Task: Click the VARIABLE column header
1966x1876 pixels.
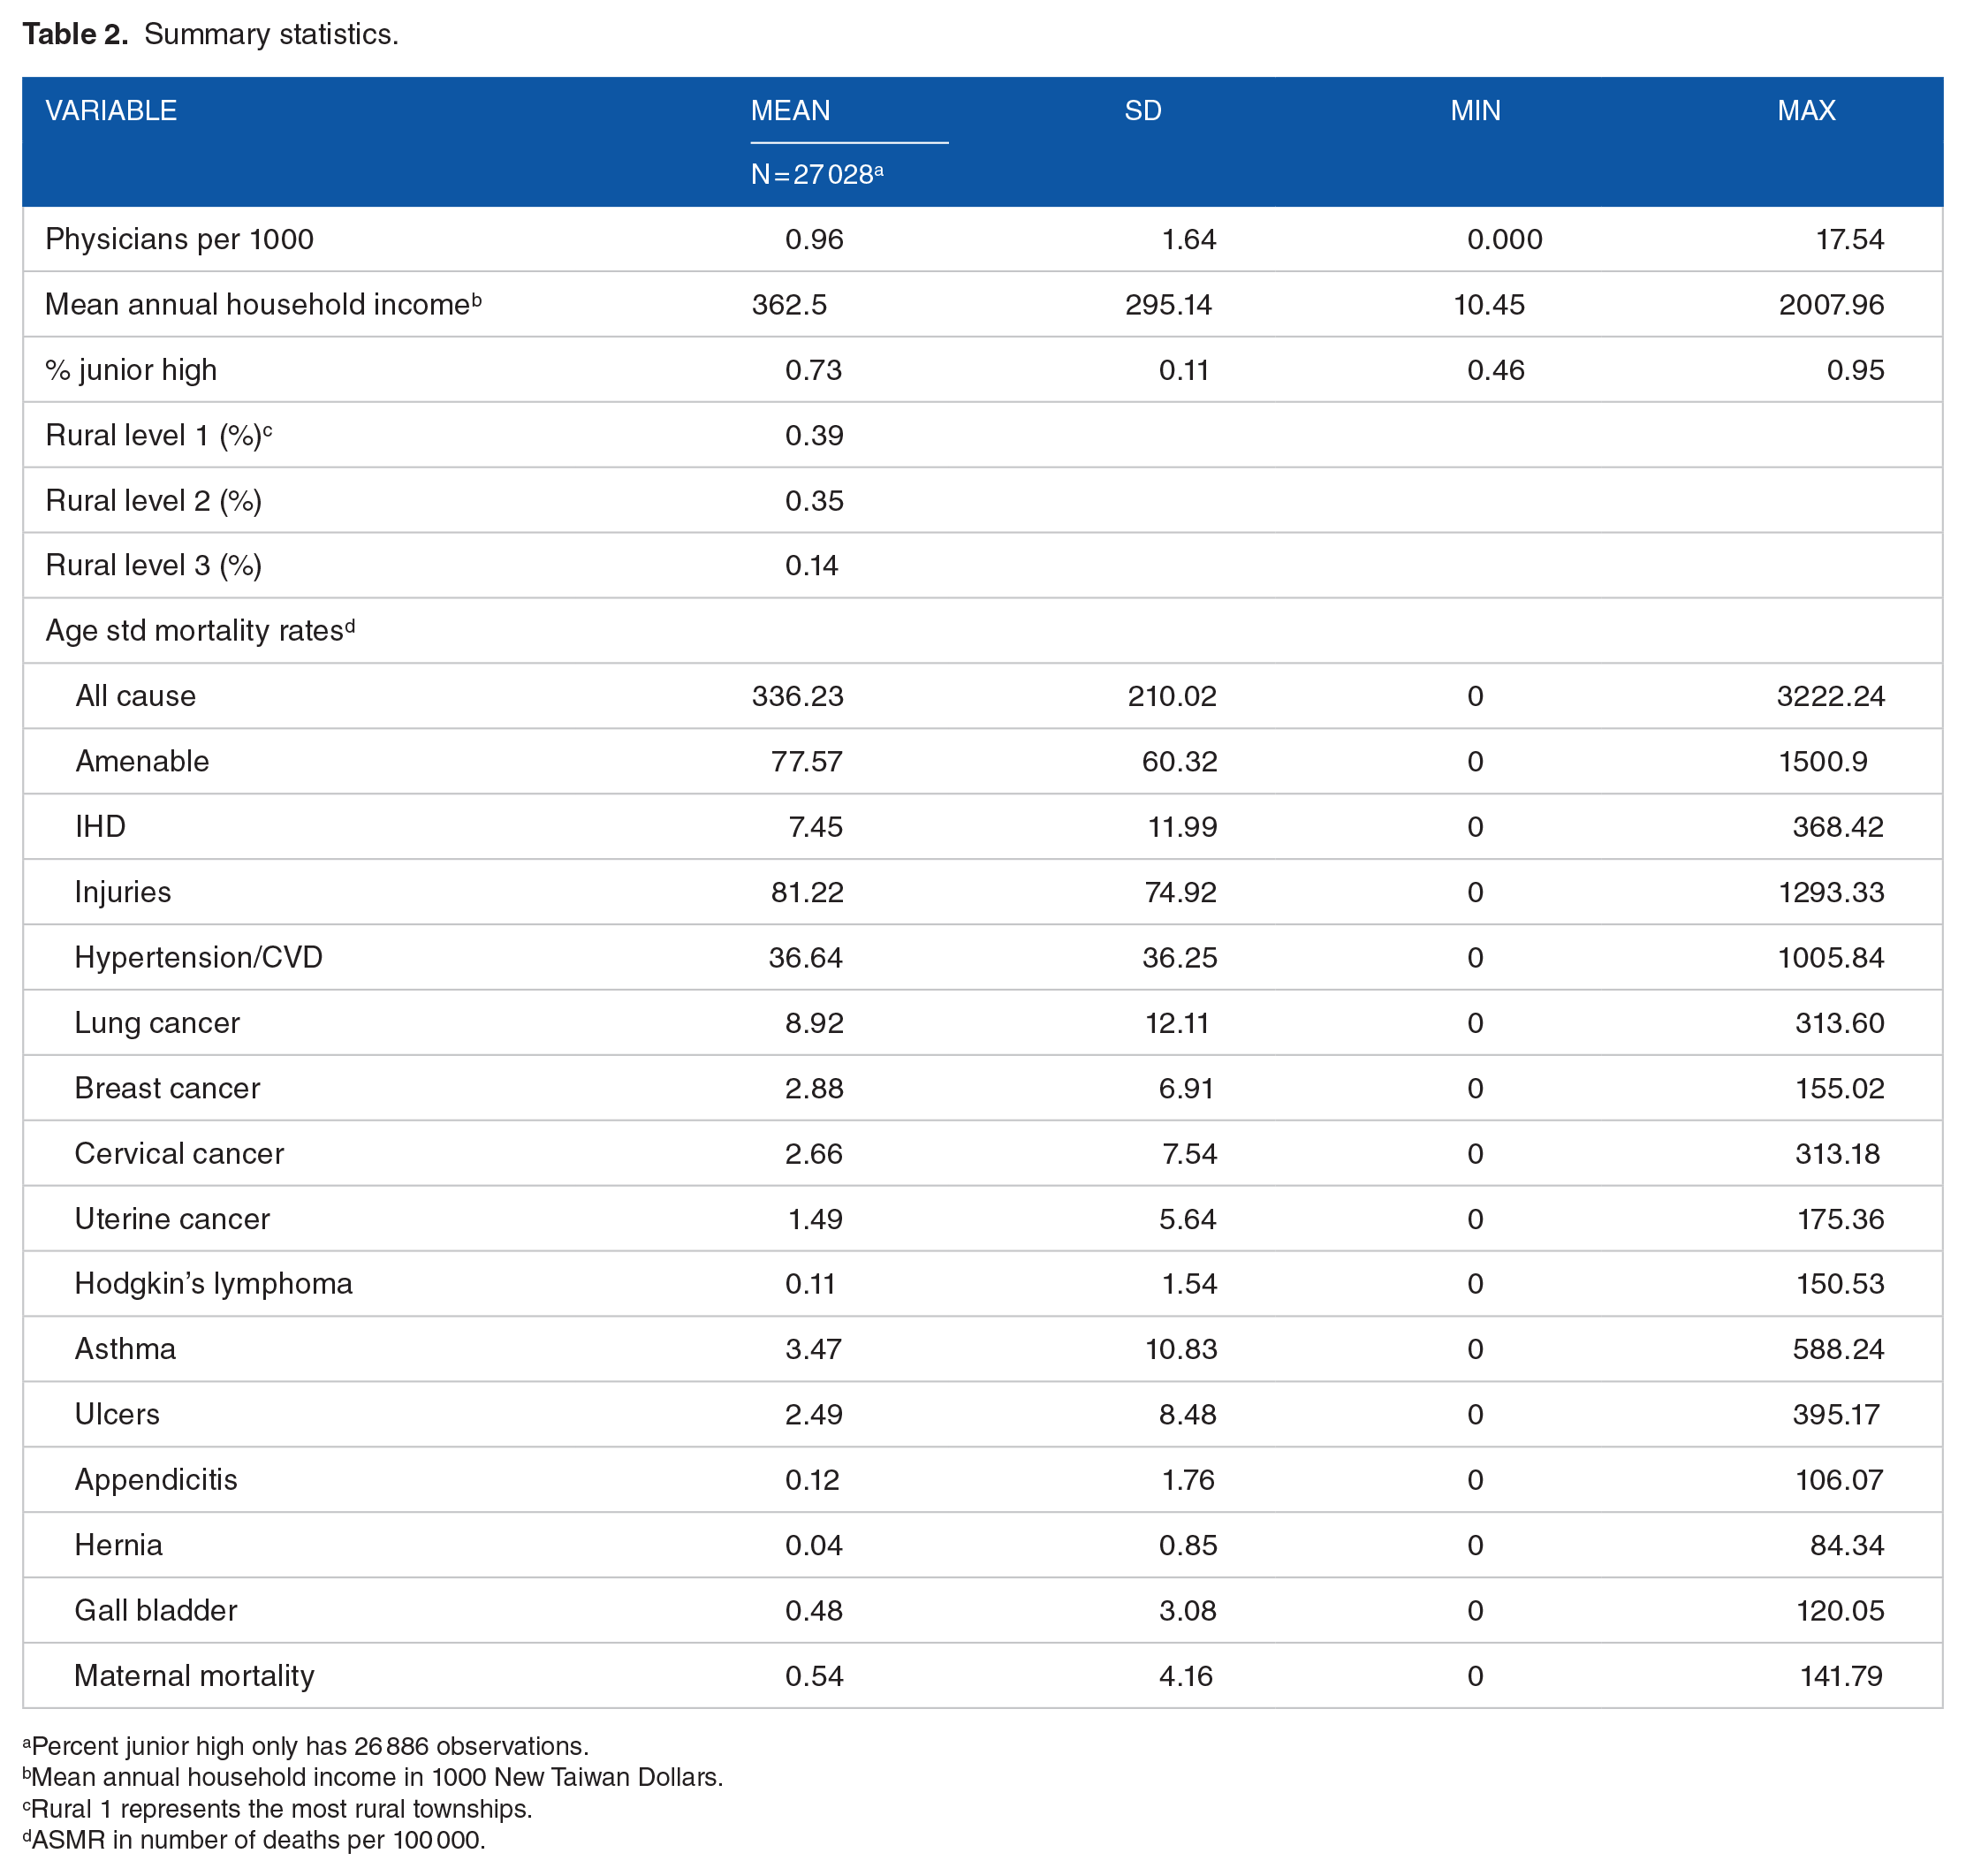Action: coord(111,110)
